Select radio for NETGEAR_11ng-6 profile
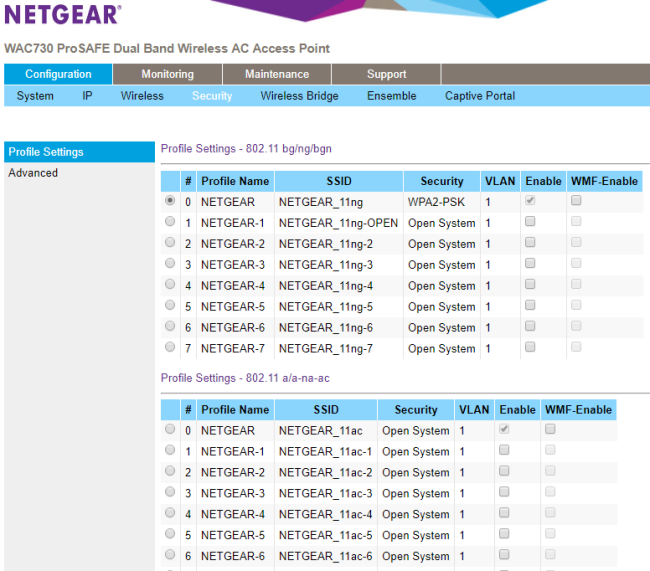 170,326
